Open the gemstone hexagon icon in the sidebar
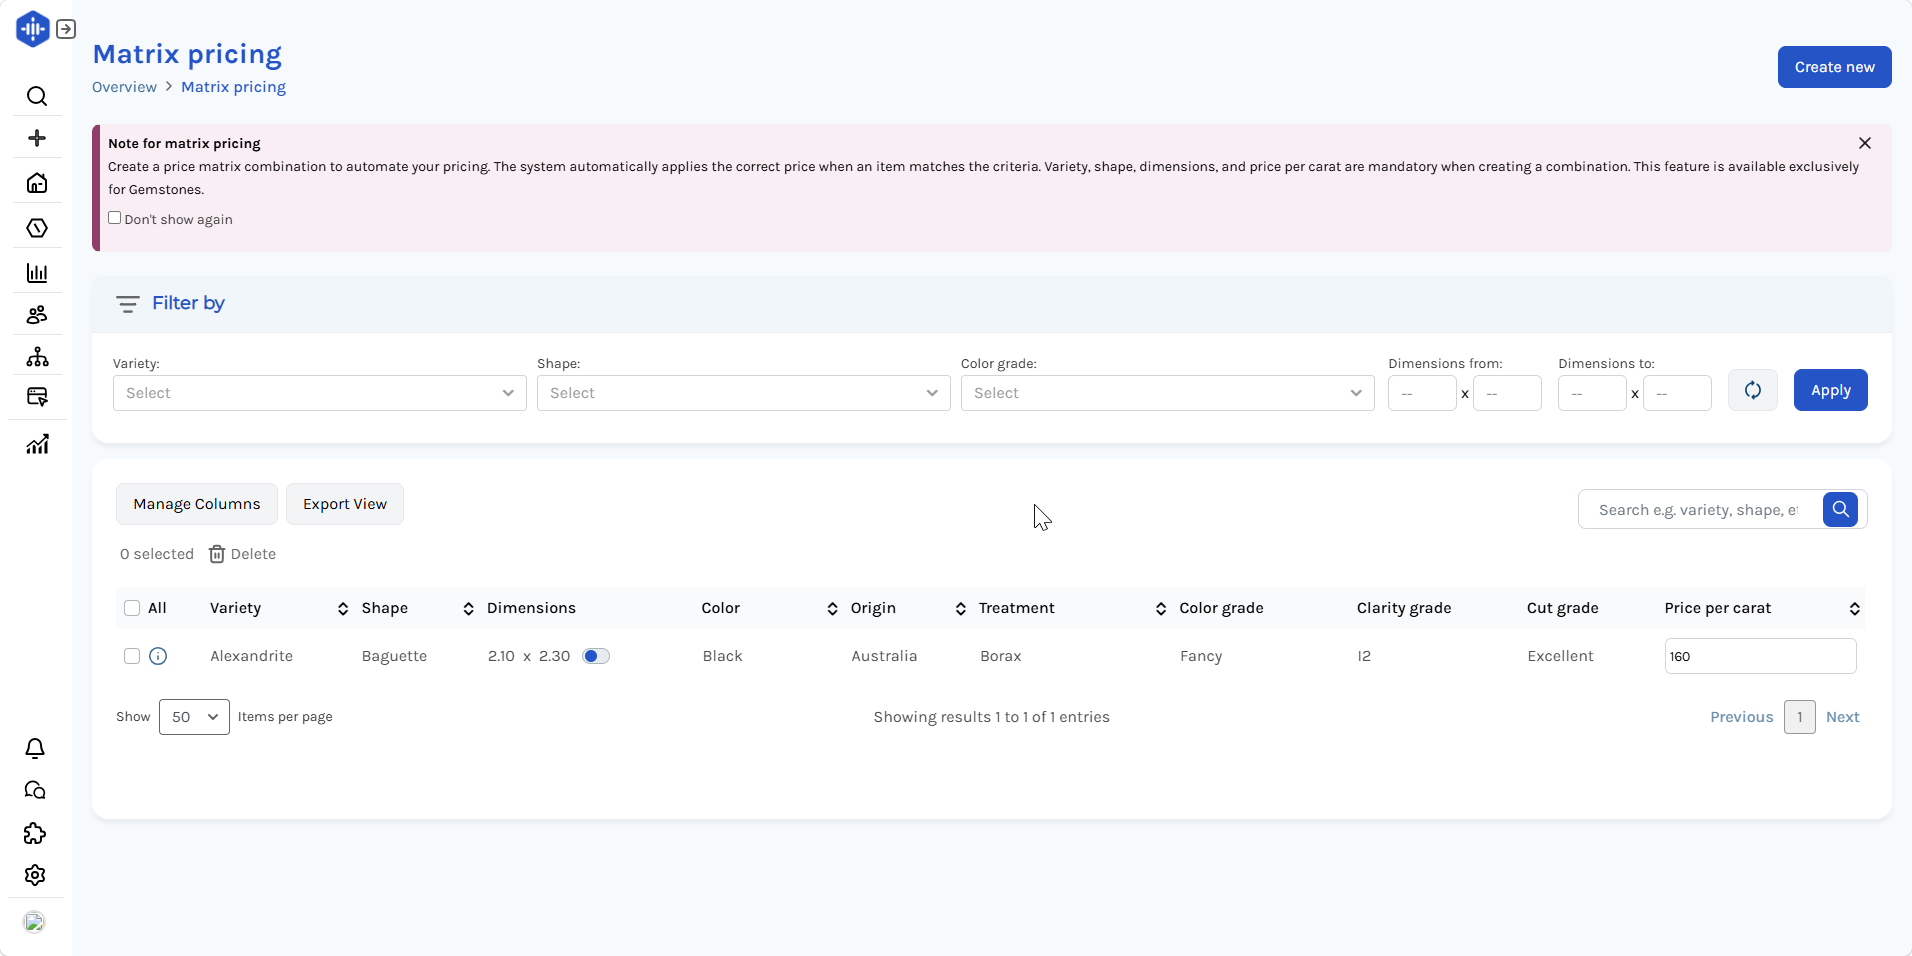This screenshot has height=956, width=1912. click(x=37, y=228)
